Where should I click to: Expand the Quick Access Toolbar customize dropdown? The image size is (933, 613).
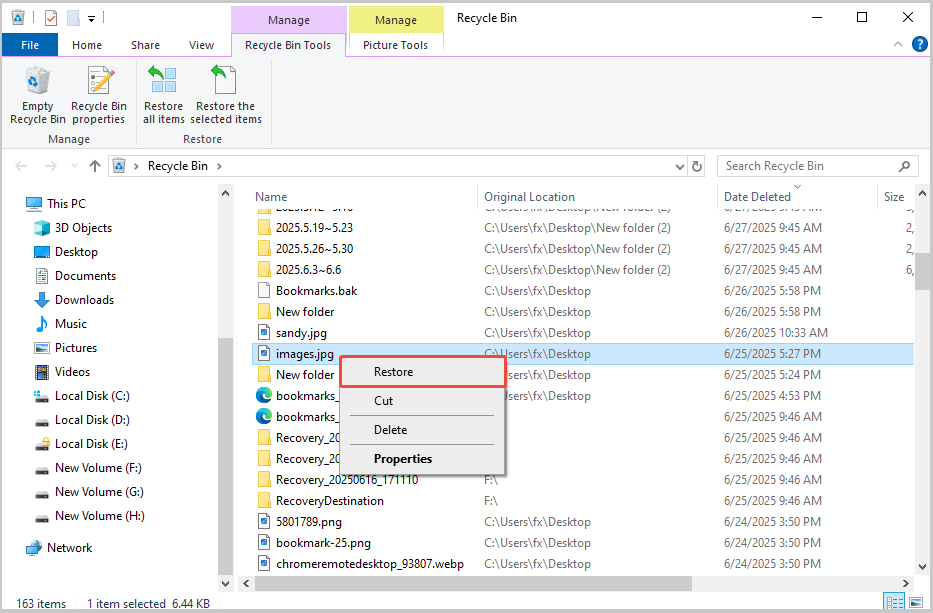click(x=92, y=18)
